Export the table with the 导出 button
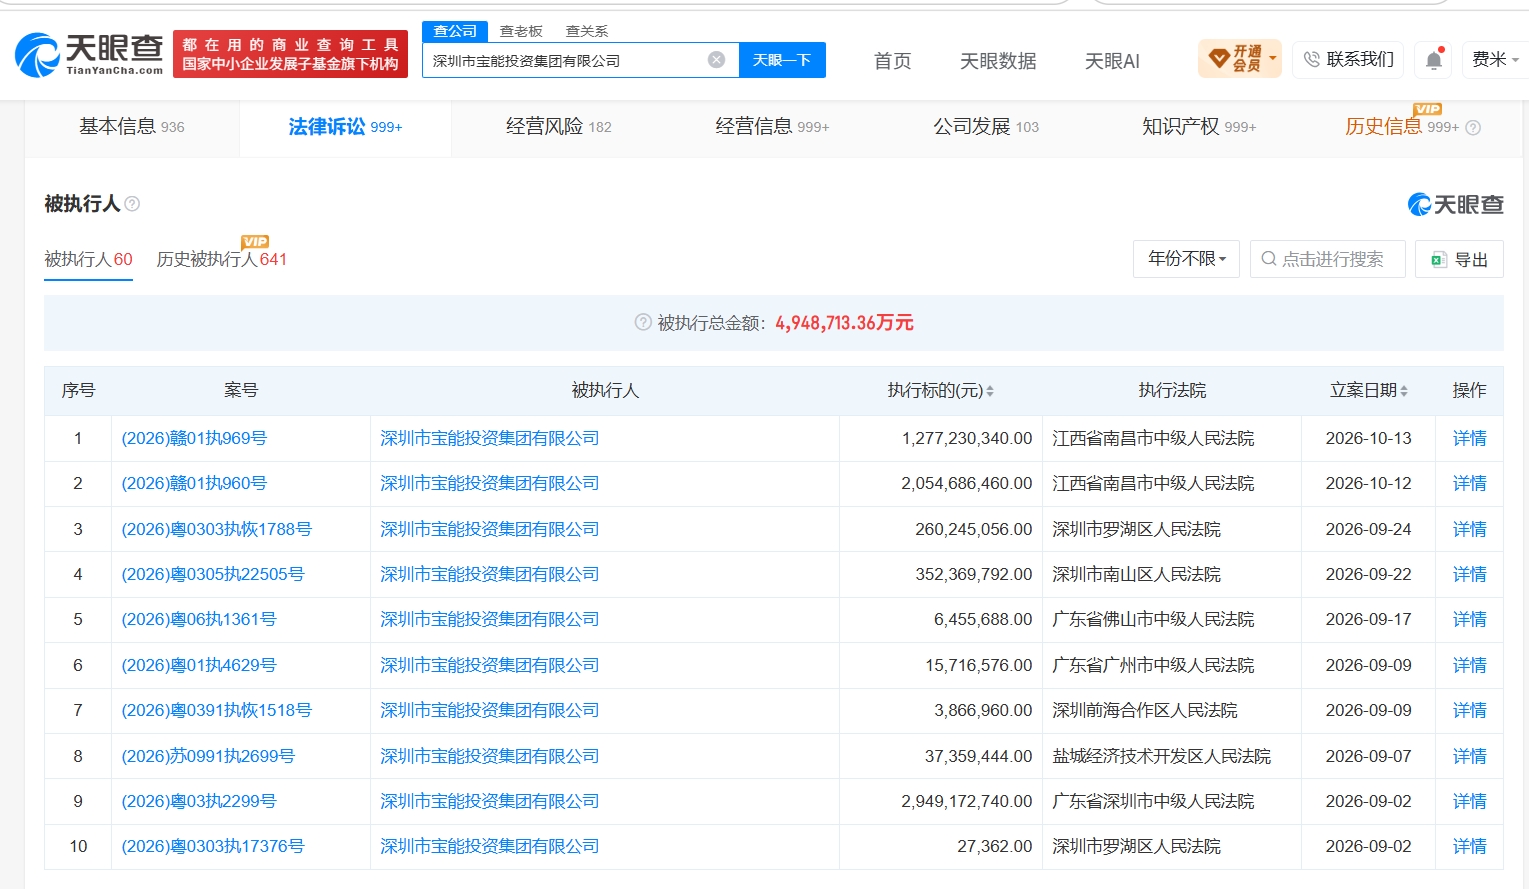This screenshot has width=1529, height=889. pyautogui.click(x=1459, y=259)
